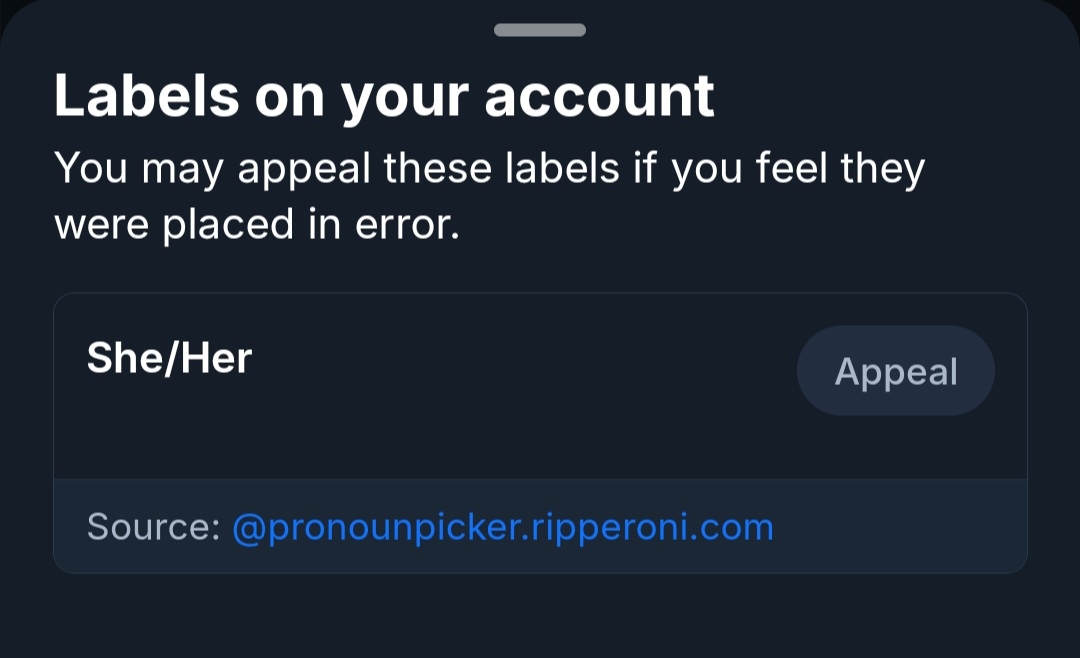Click the sheet drag handle at top
The width and height of the screenshot is (1080, 658).
point(540,30)
